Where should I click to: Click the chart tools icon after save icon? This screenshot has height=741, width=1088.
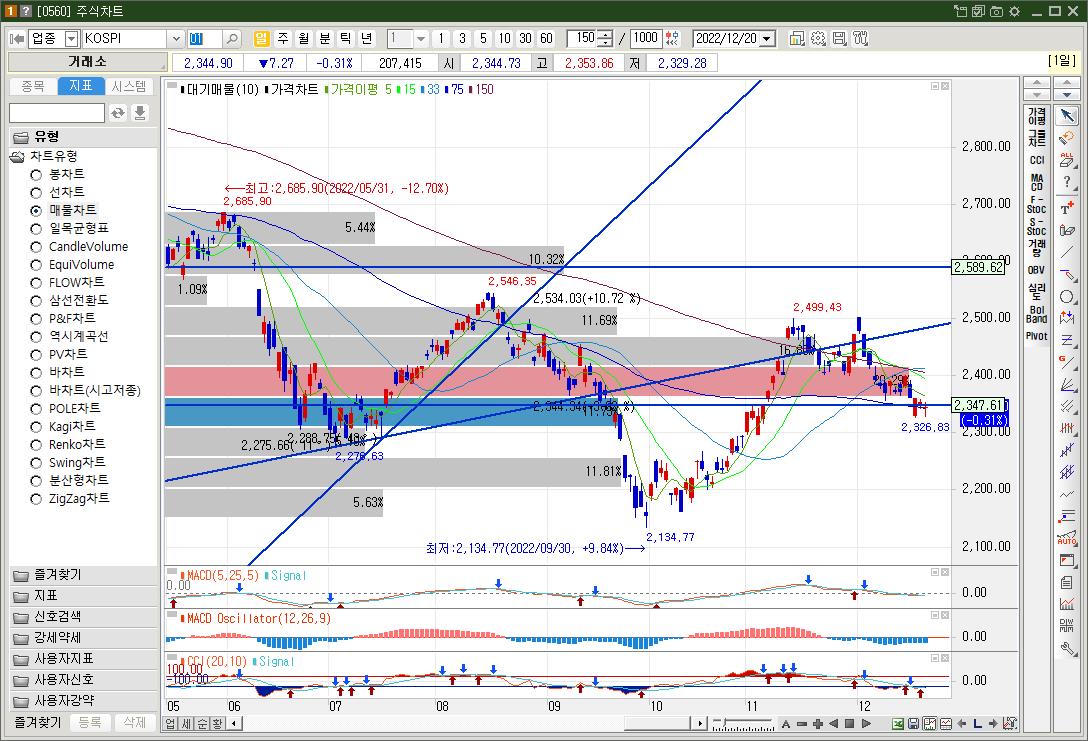tap(860, 39)
